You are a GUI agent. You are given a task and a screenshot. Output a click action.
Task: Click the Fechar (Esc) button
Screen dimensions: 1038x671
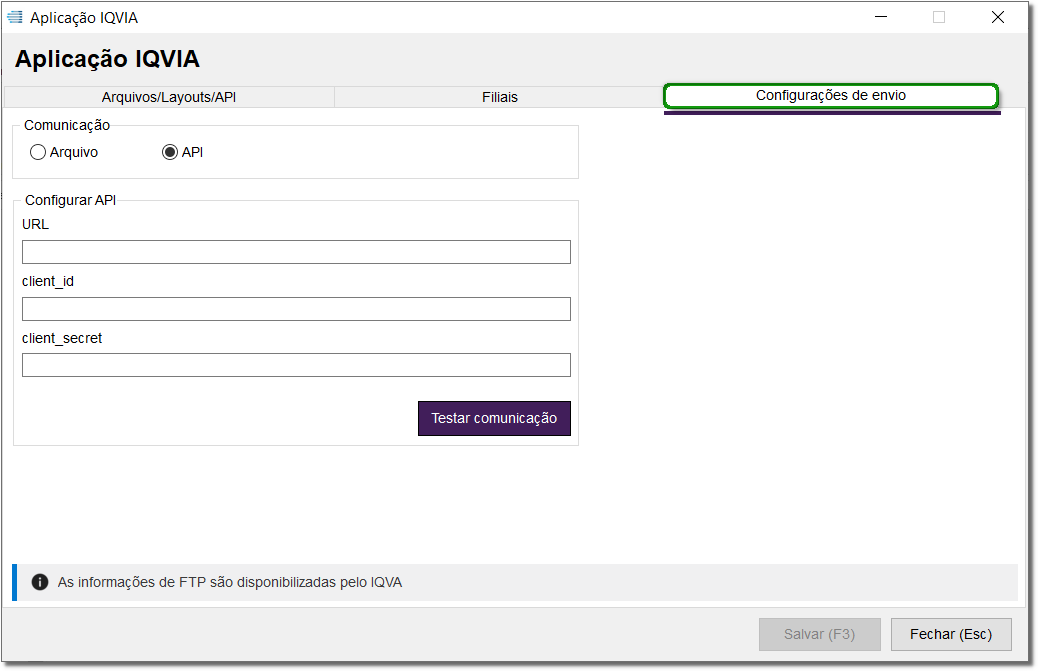pos(951,635)
